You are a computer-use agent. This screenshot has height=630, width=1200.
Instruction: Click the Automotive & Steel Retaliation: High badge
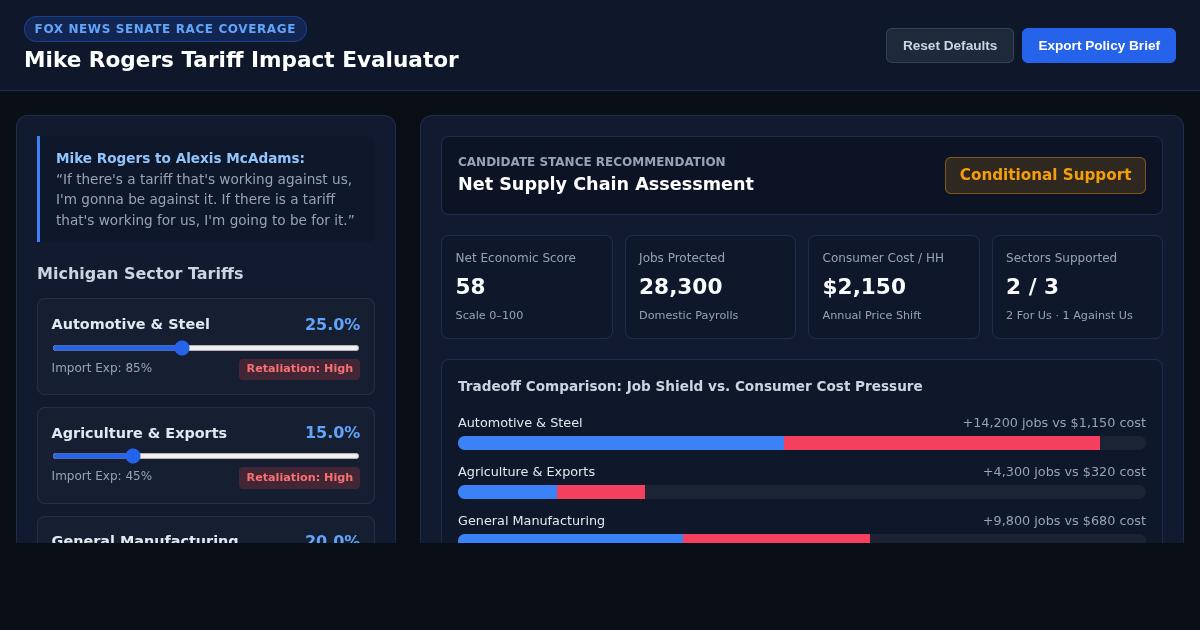[299, 369]
